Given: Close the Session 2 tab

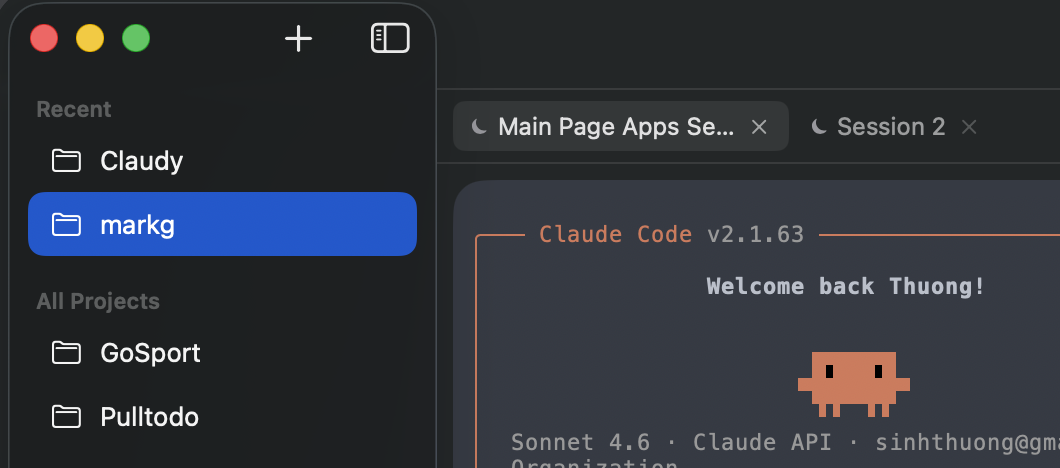Looking at the screenshot, I should point(968,127).
